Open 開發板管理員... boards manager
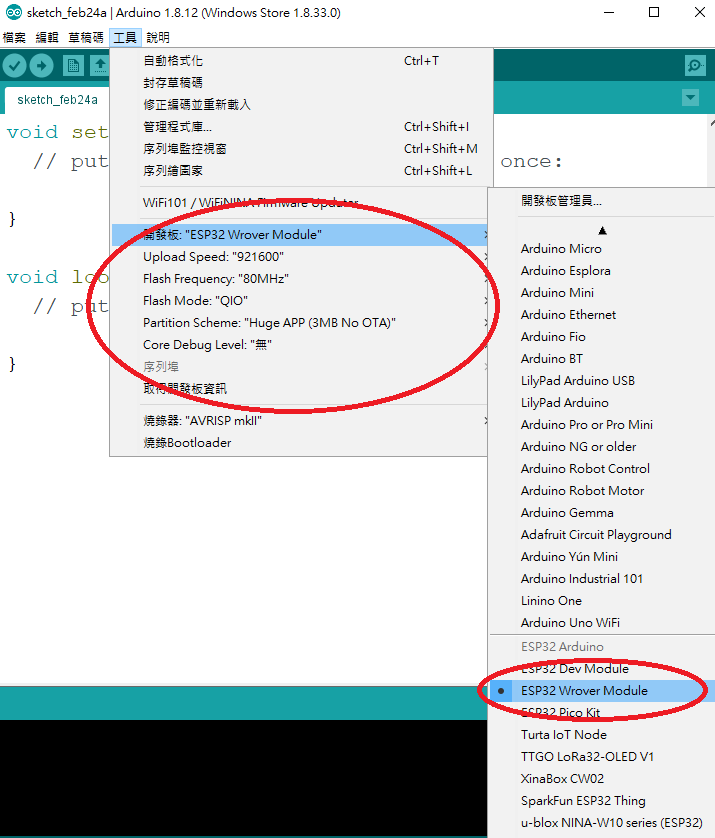The height and width of the screenshot is (838, 715). coord(602,201)
